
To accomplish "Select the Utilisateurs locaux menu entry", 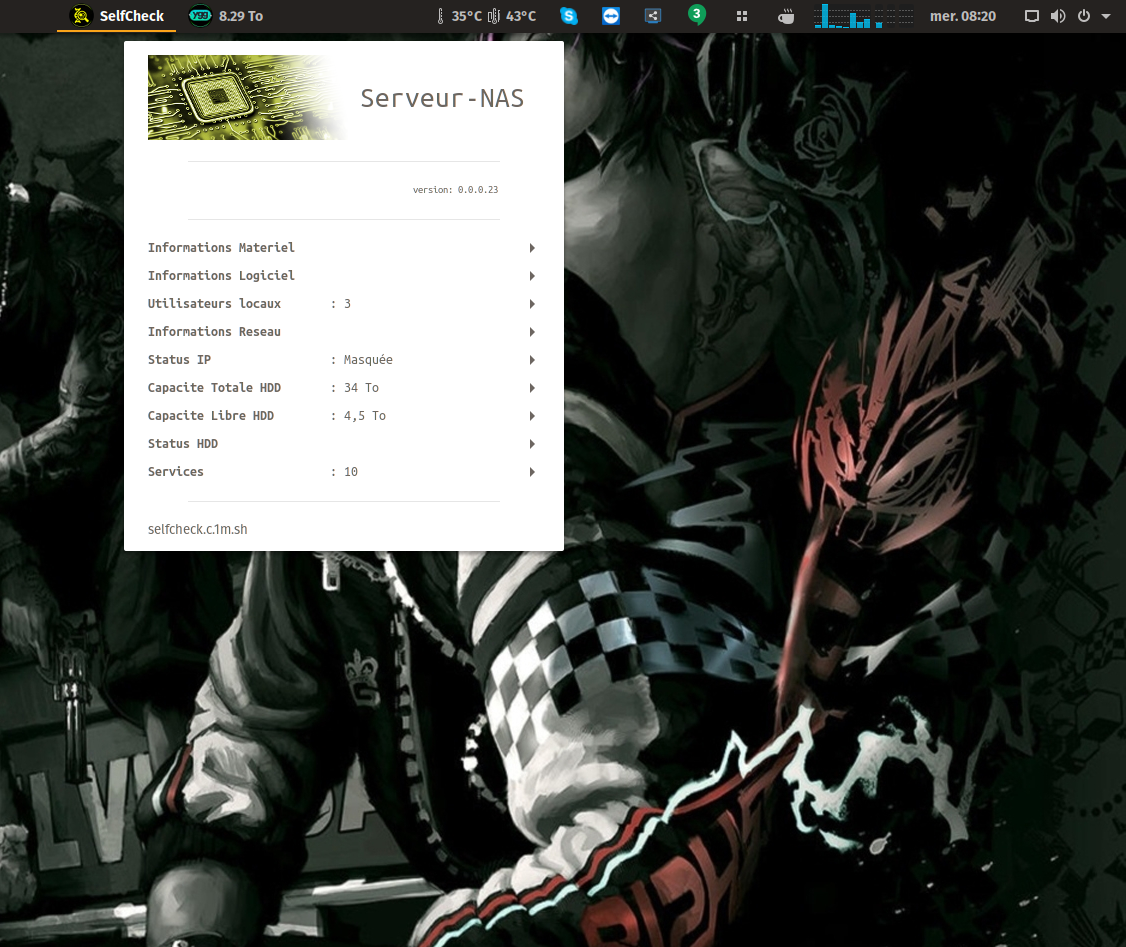I will [343, 304].
